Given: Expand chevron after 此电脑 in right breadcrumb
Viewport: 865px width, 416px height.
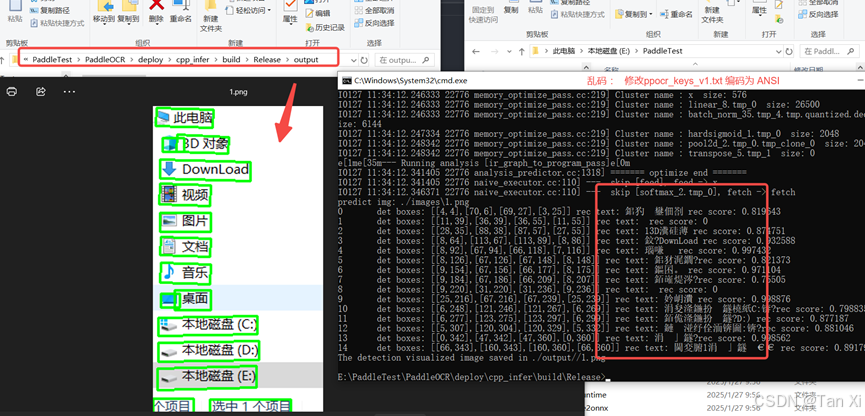Looking at the screenshot, I should click(580, 51).
